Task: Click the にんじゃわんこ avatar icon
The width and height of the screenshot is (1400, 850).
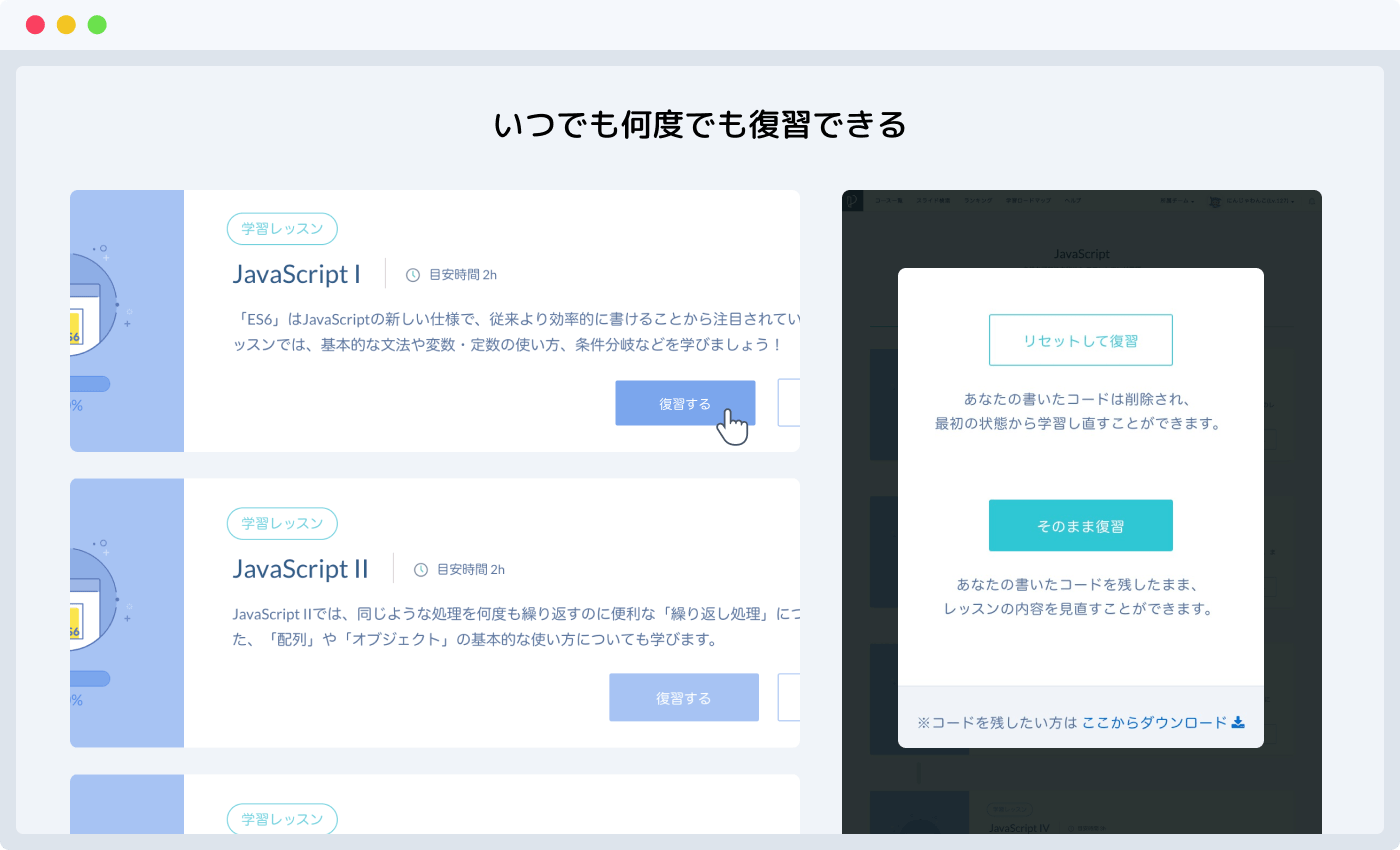Action: pos(1214,200)
